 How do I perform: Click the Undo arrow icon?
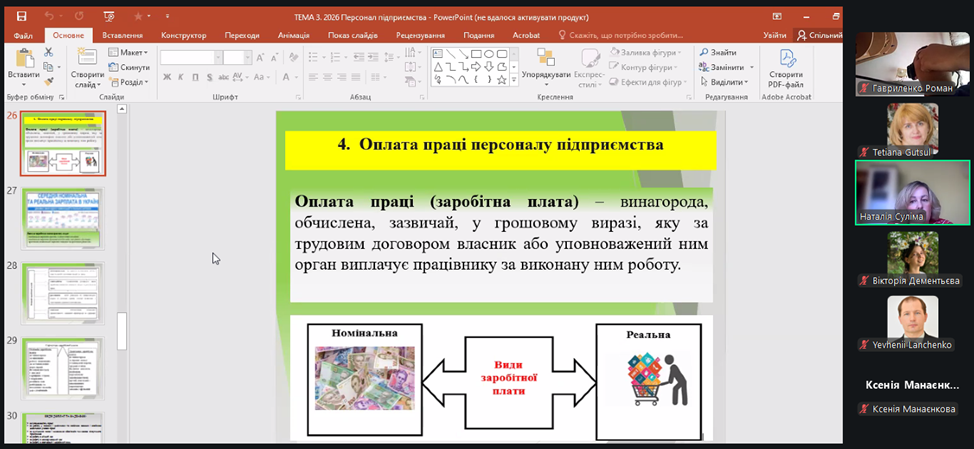(x=50, y=17)
